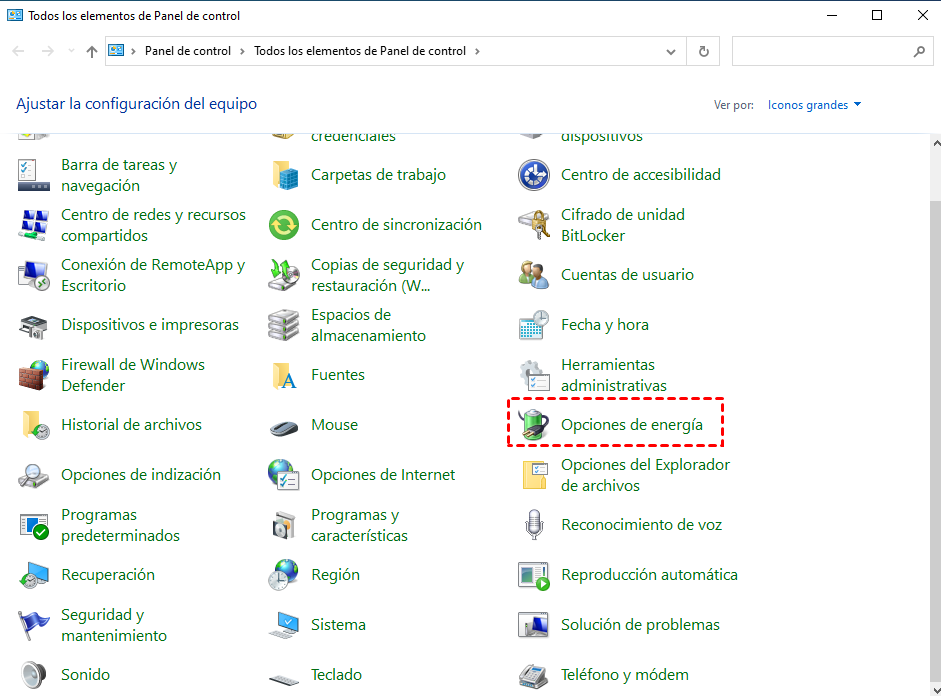Select Todos los elementos breadcrumb segment

point(360,51)
